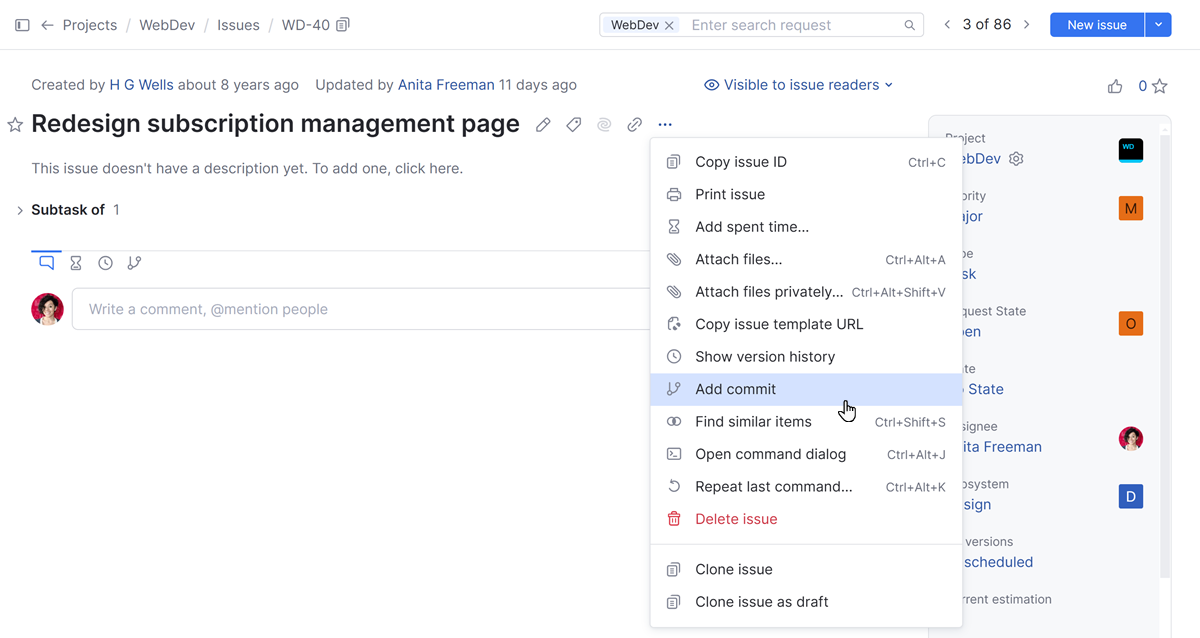Add a tag using the tag icon
The image size is (1200, 638).
click(573, 124)
